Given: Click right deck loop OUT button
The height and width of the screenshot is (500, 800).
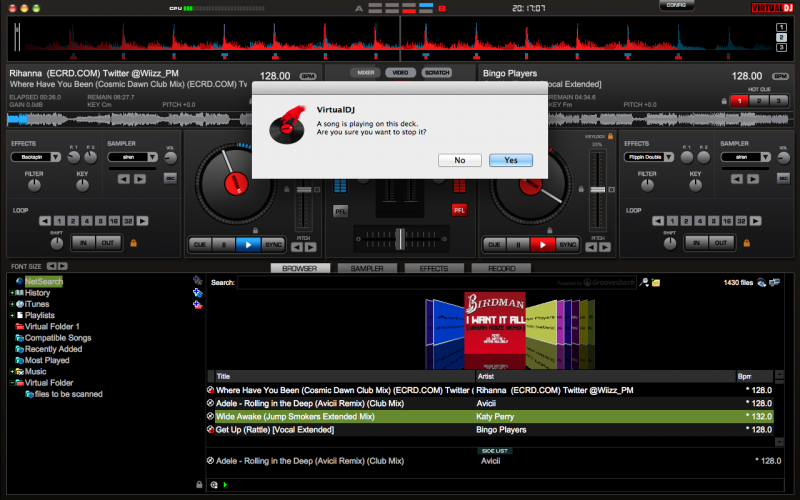Looking at the screenshot, I should pyautogui.click(x=720, y=243).
